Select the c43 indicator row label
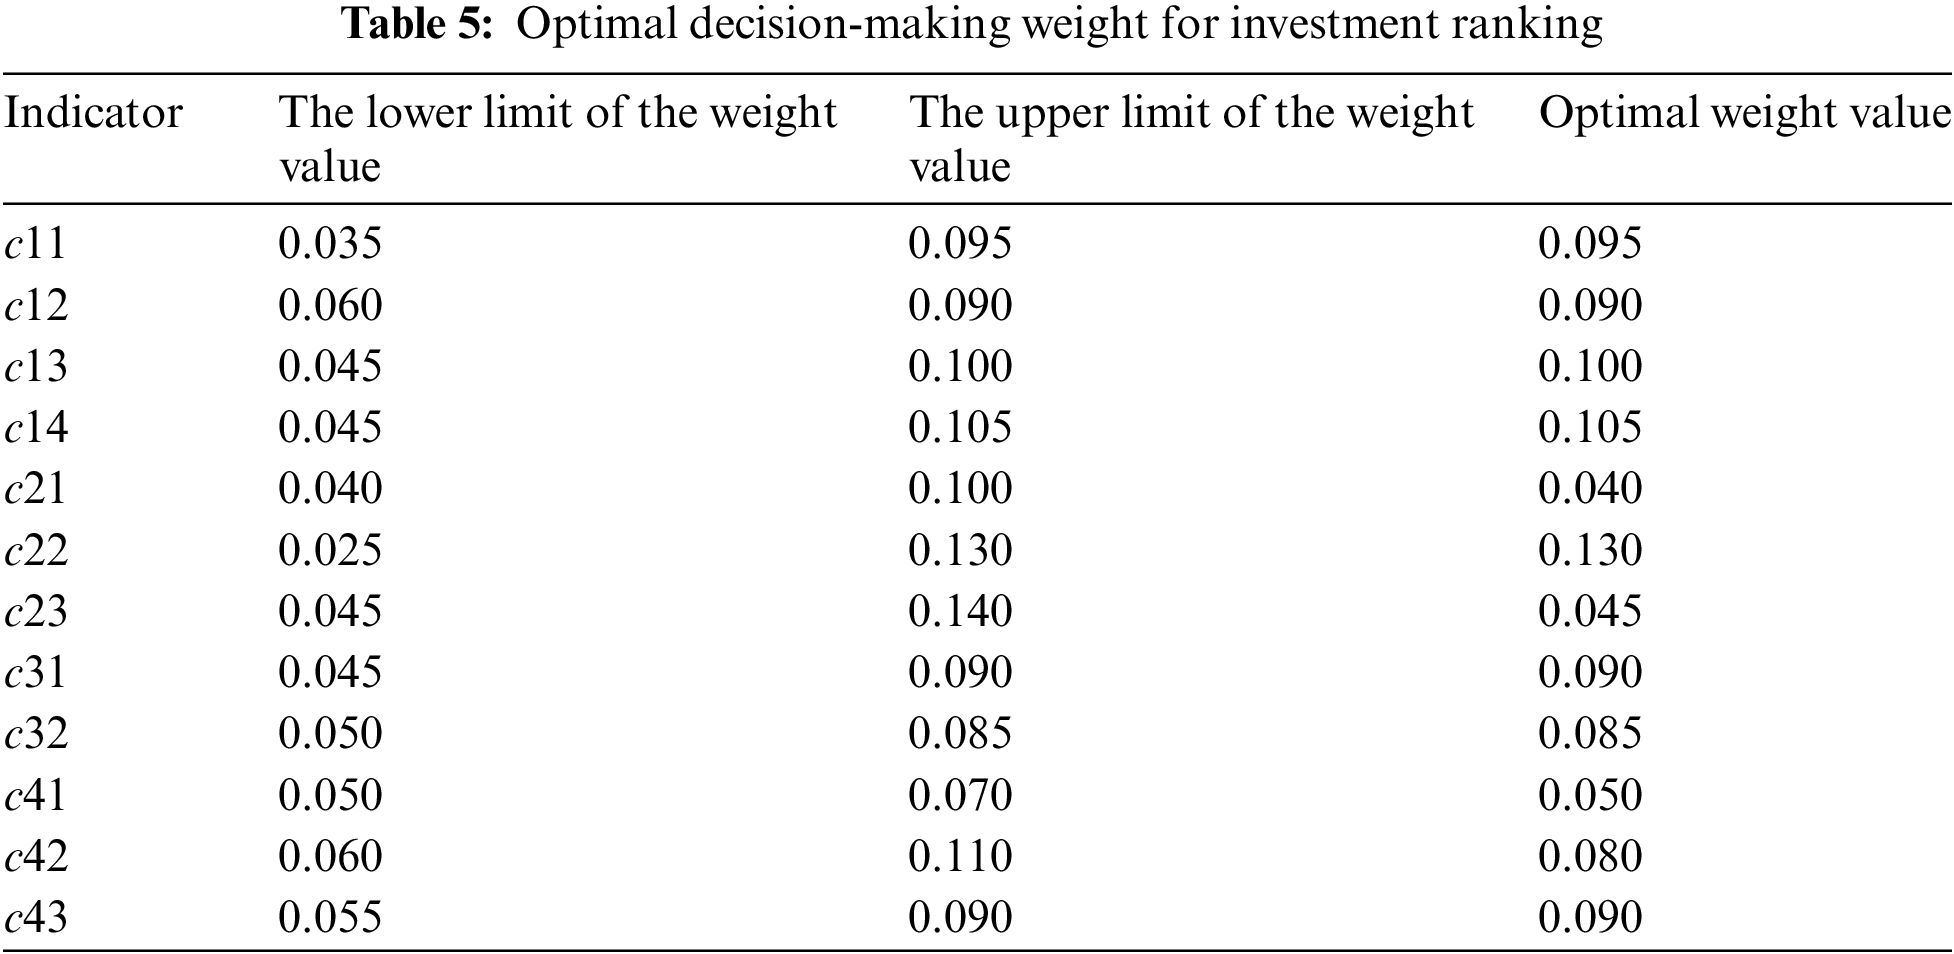The width and height of the screenshot is (1954, 954). pyautogui.click(x=36, y=918)
